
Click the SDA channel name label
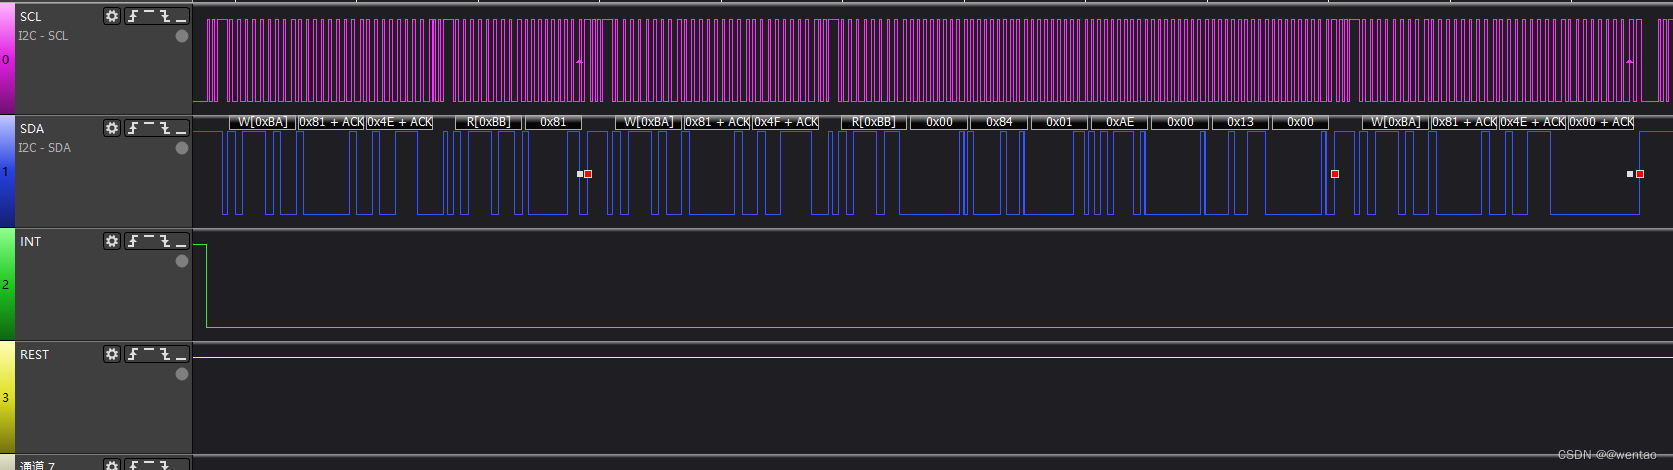32,129
